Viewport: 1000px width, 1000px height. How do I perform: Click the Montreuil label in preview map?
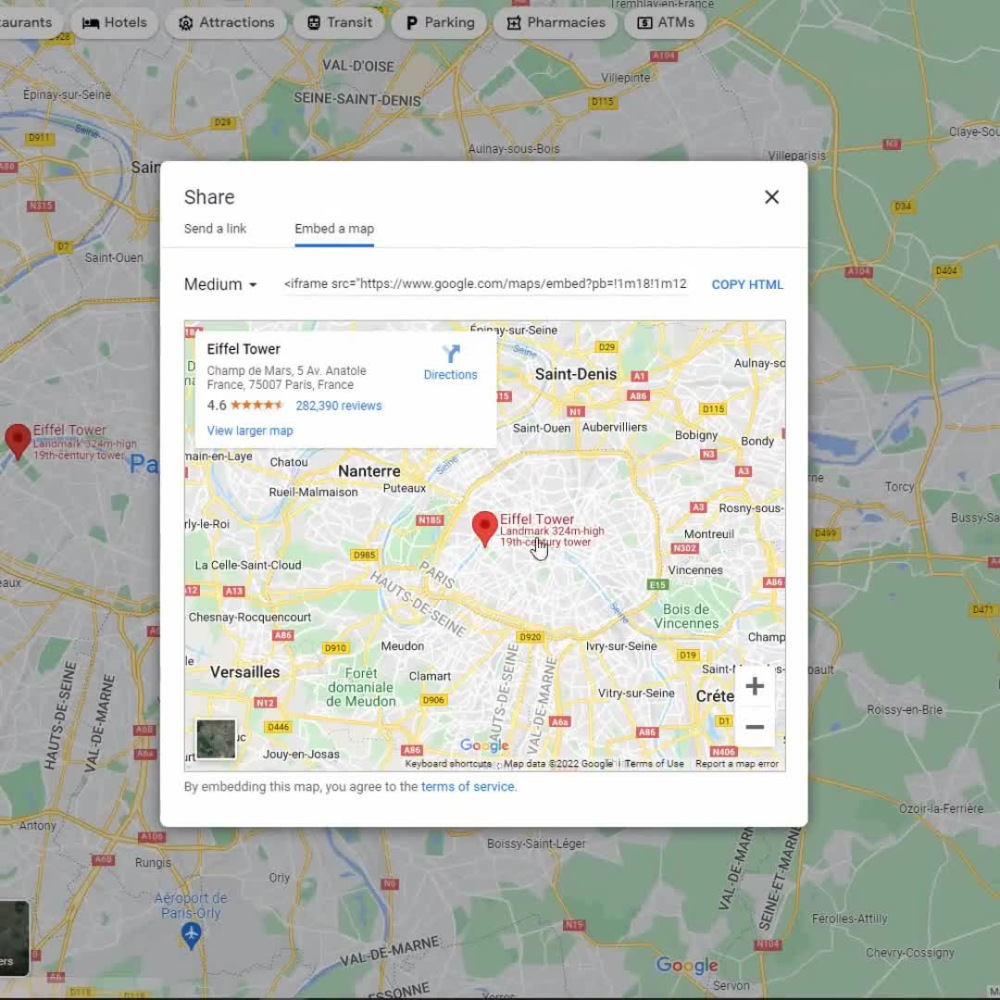coord(709,534)
